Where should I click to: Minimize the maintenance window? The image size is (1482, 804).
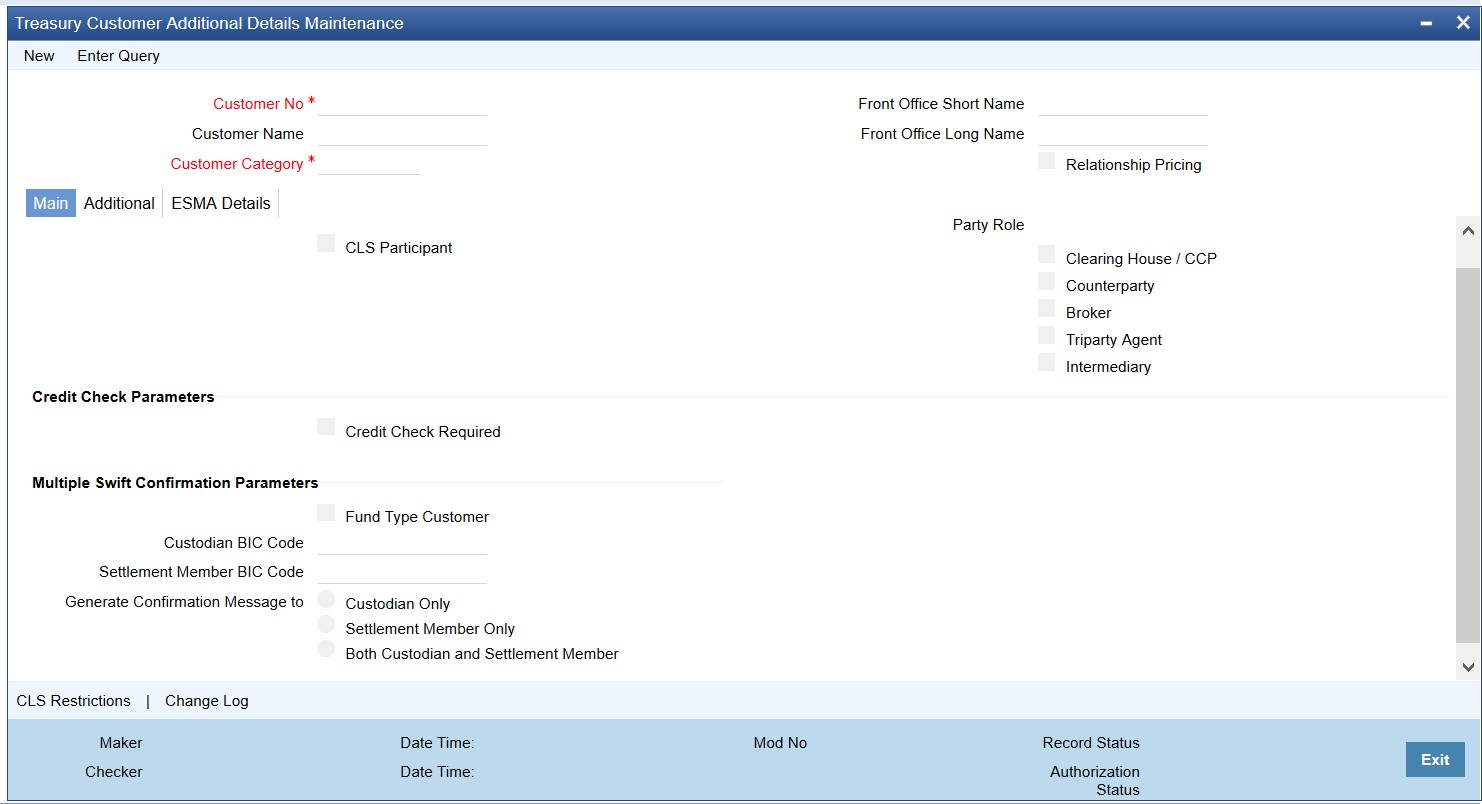(x=1427, y=23)
